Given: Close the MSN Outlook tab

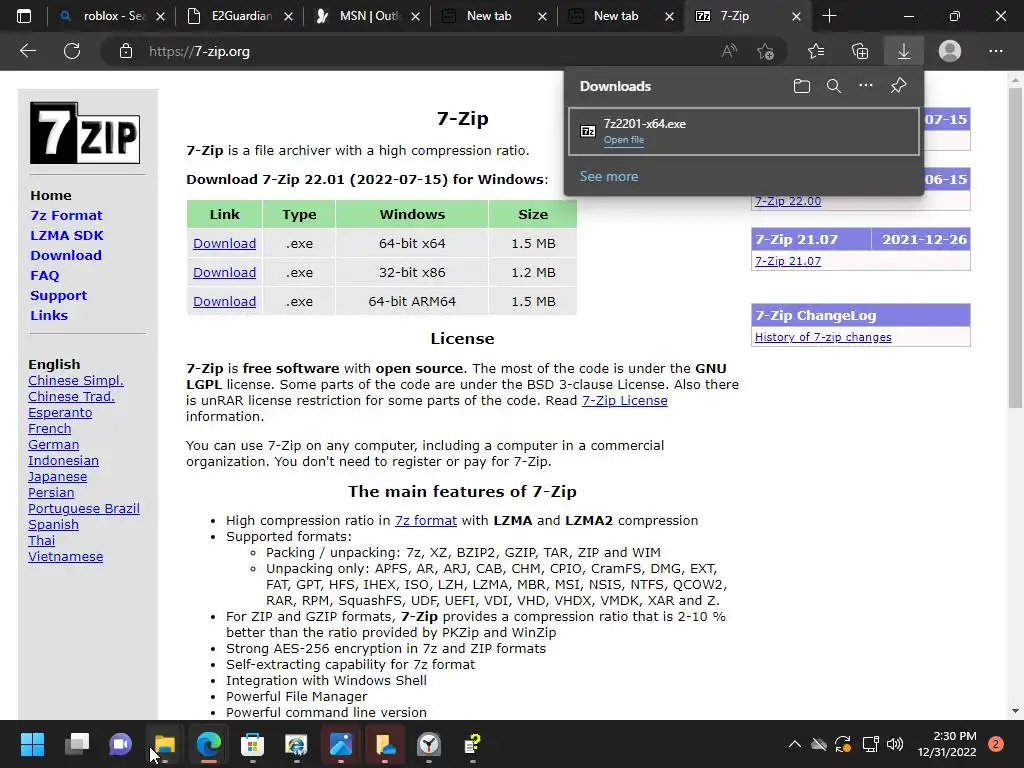Looking at the screenshot, I should pos(415,16).
